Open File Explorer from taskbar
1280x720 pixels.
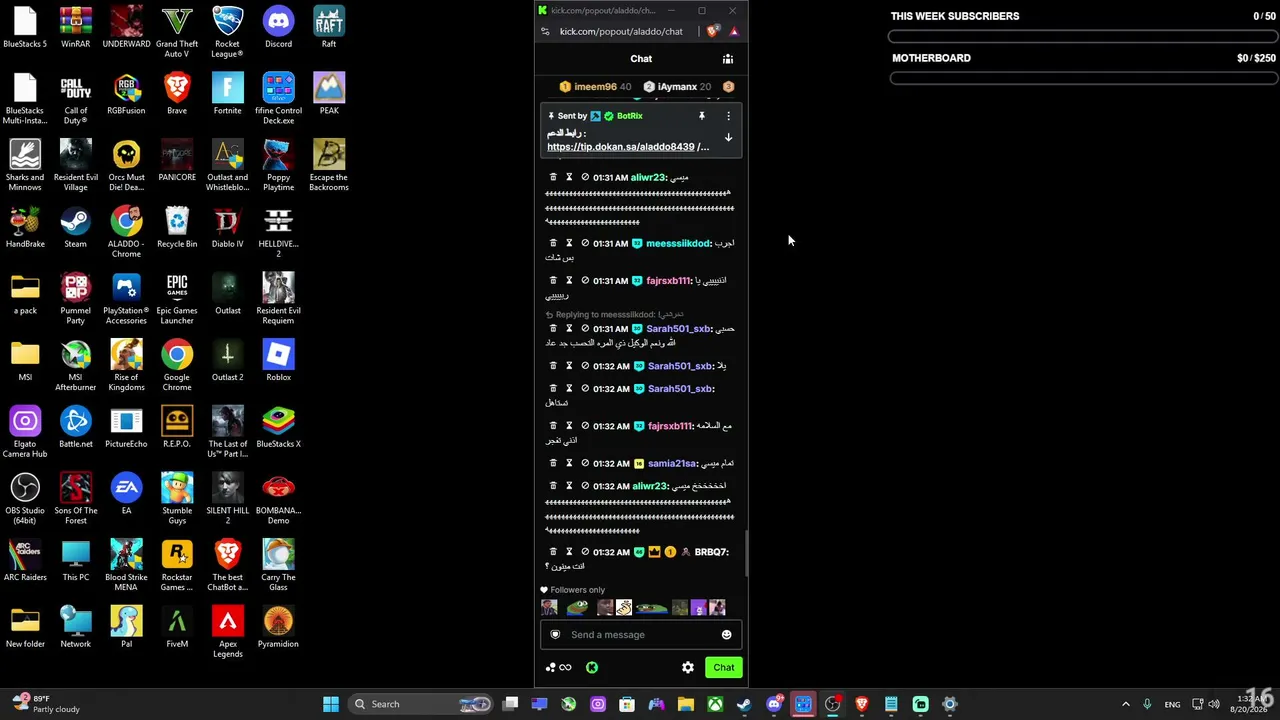pos(686,704)
